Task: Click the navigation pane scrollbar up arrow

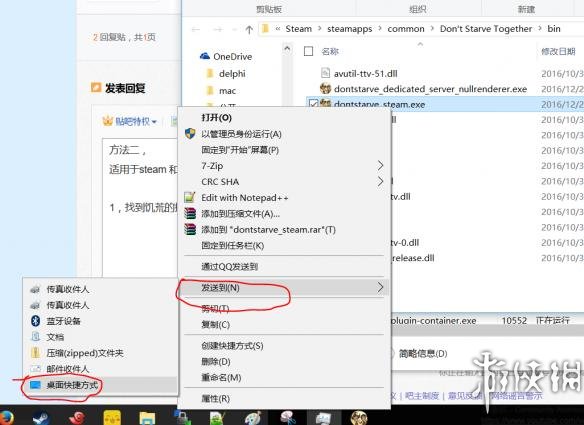Action: pyautogui.click(x=287, y=48)
